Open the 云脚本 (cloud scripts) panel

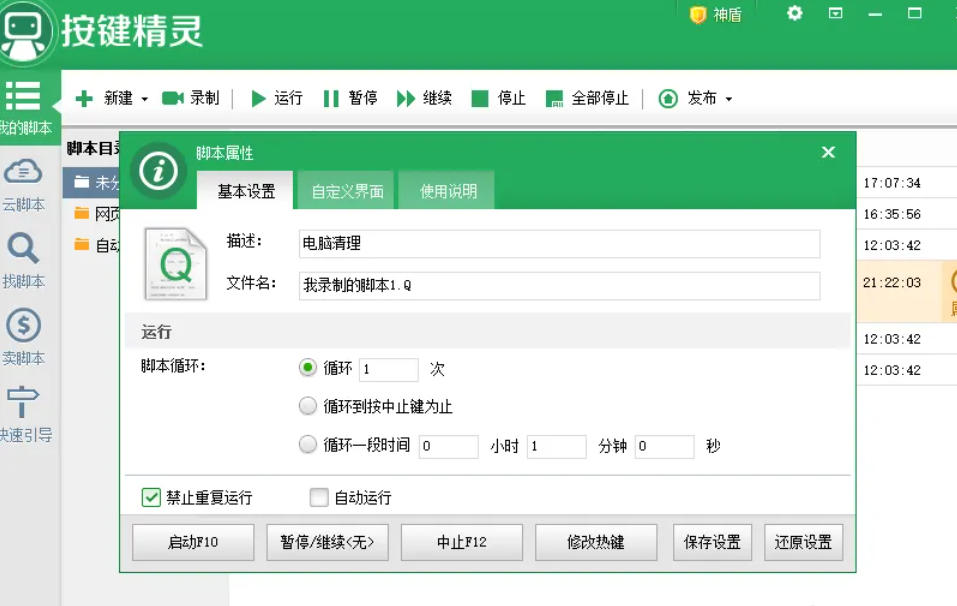(22, 185)
